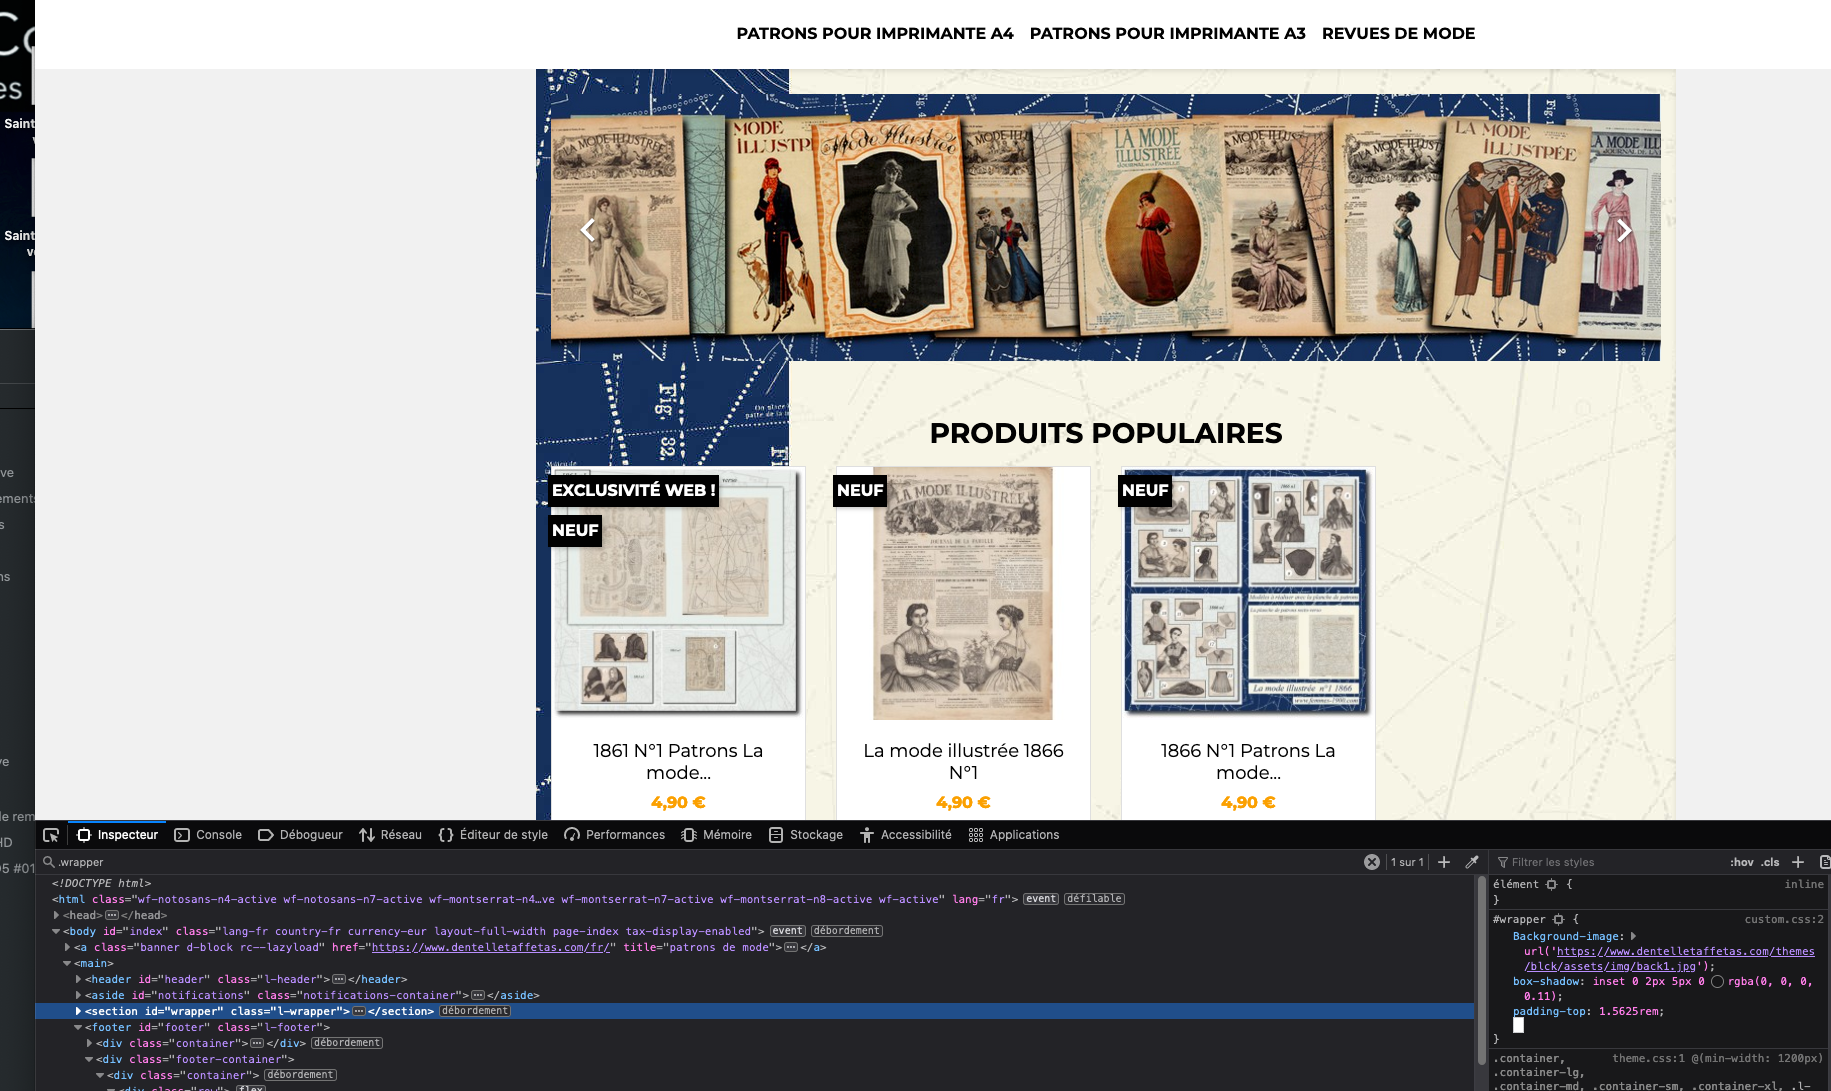
Task: Pick a page color with the eyedropper
Action: coord(1472,862)
